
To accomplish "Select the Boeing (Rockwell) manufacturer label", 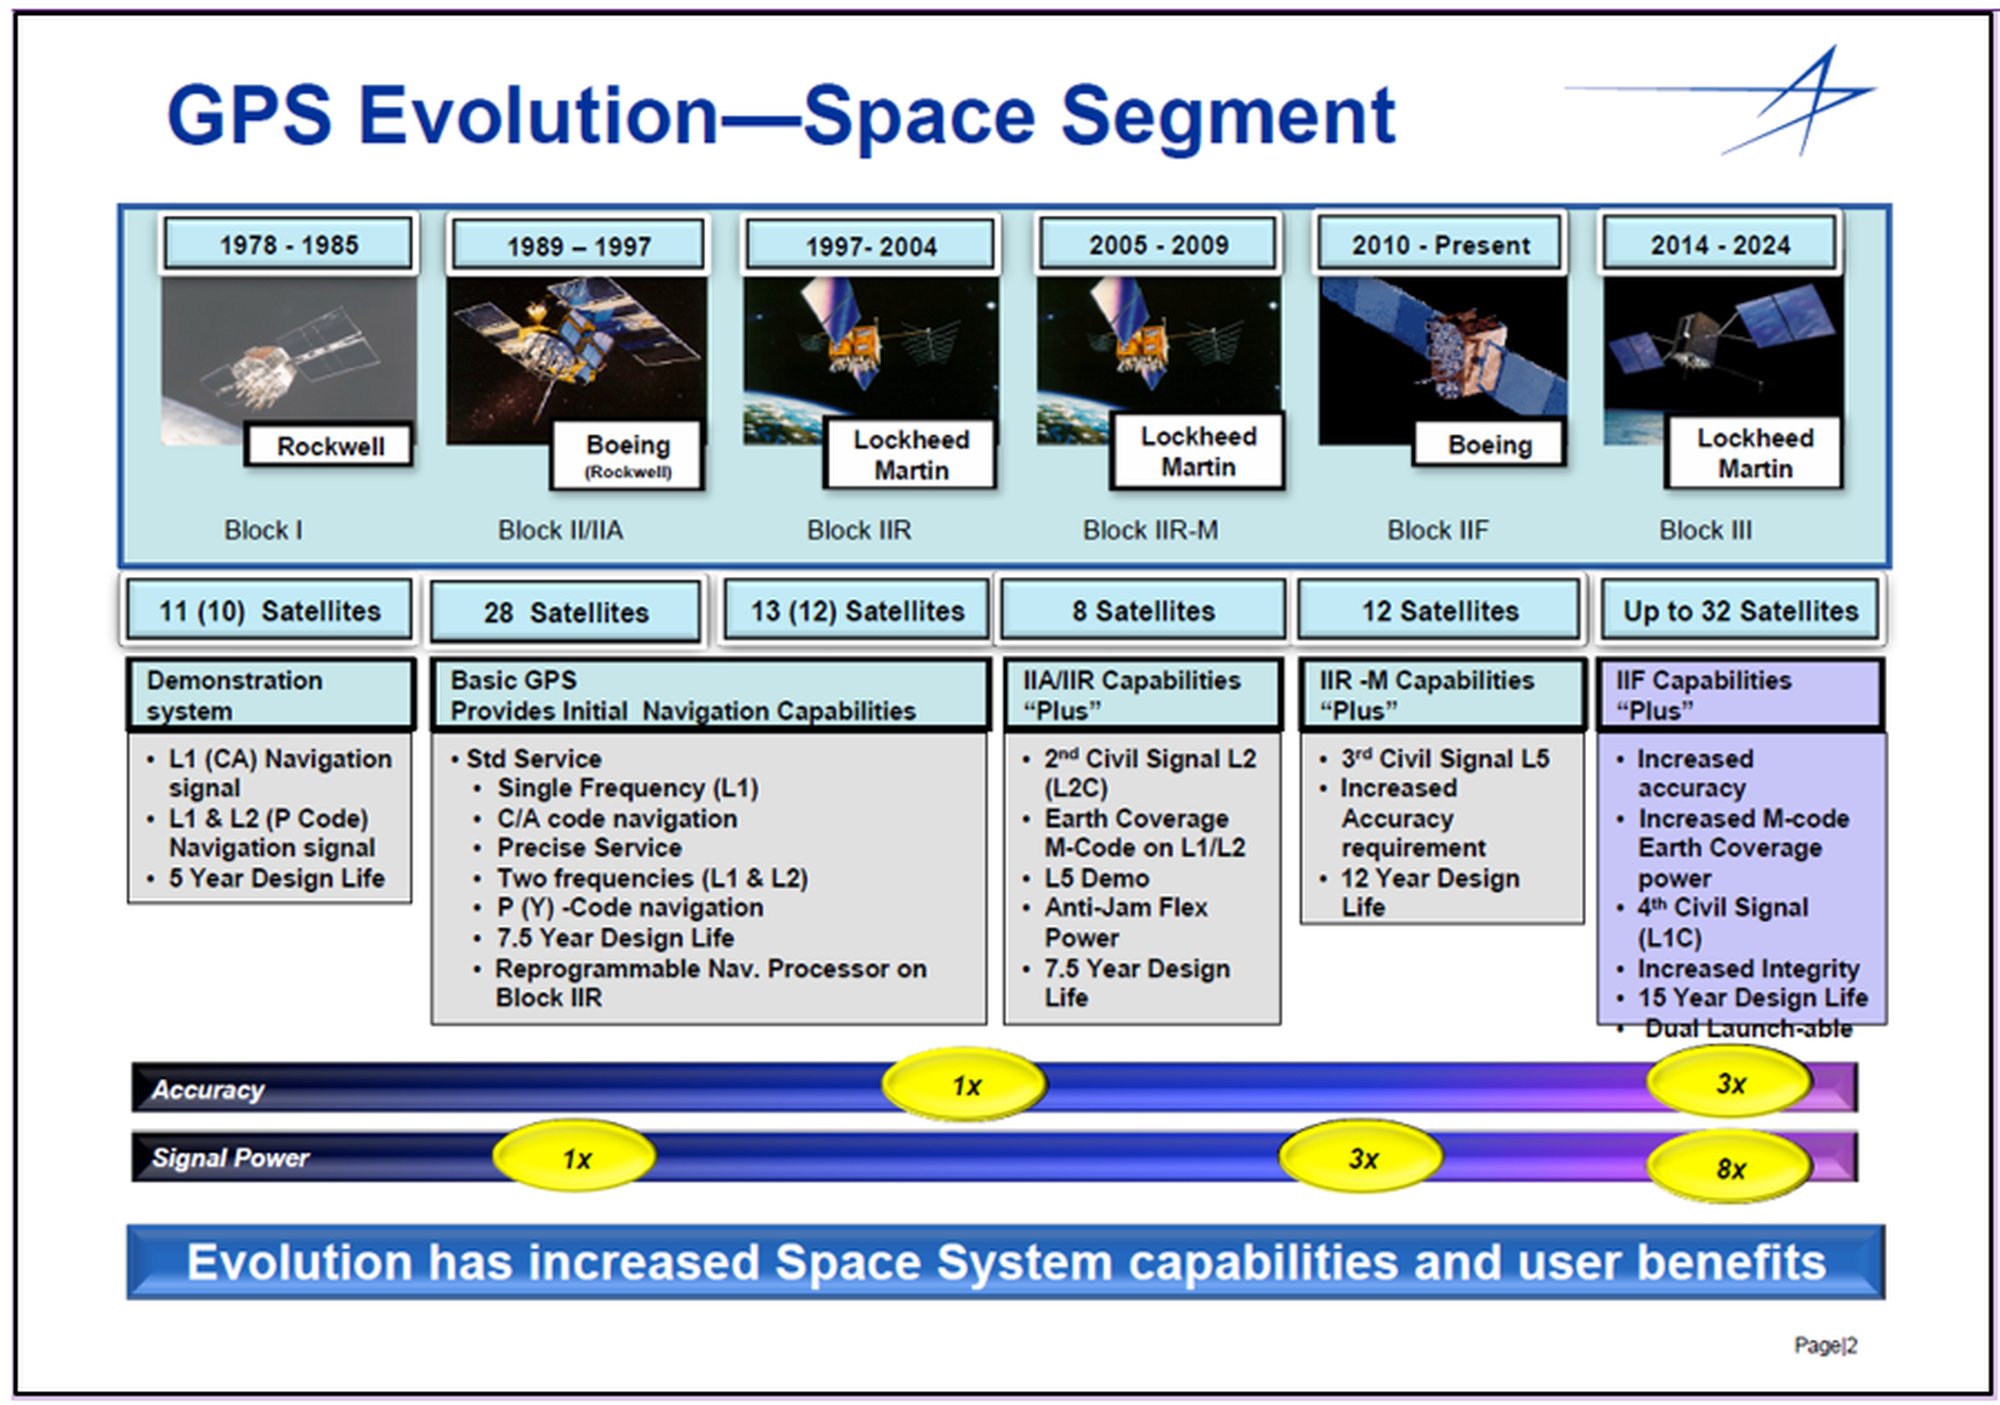I will tap(627, 455).
